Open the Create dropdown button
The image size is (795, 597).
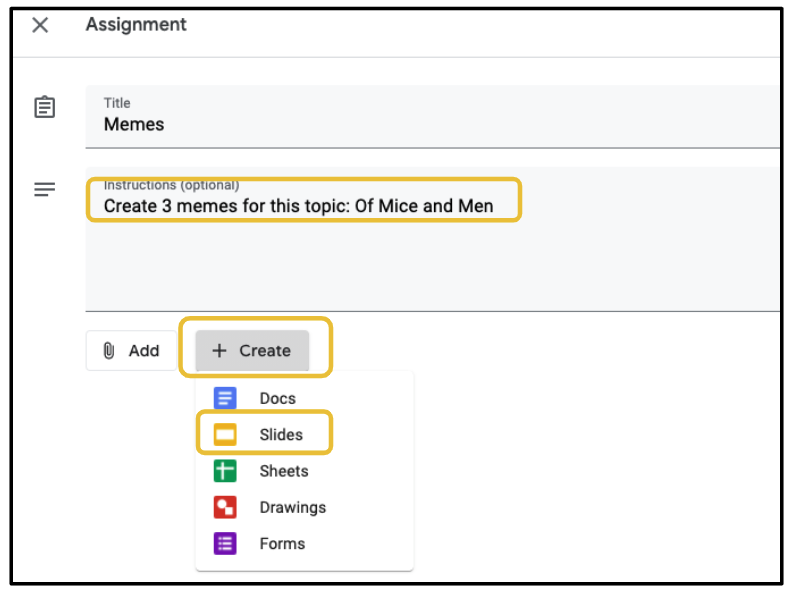[253, 351]
